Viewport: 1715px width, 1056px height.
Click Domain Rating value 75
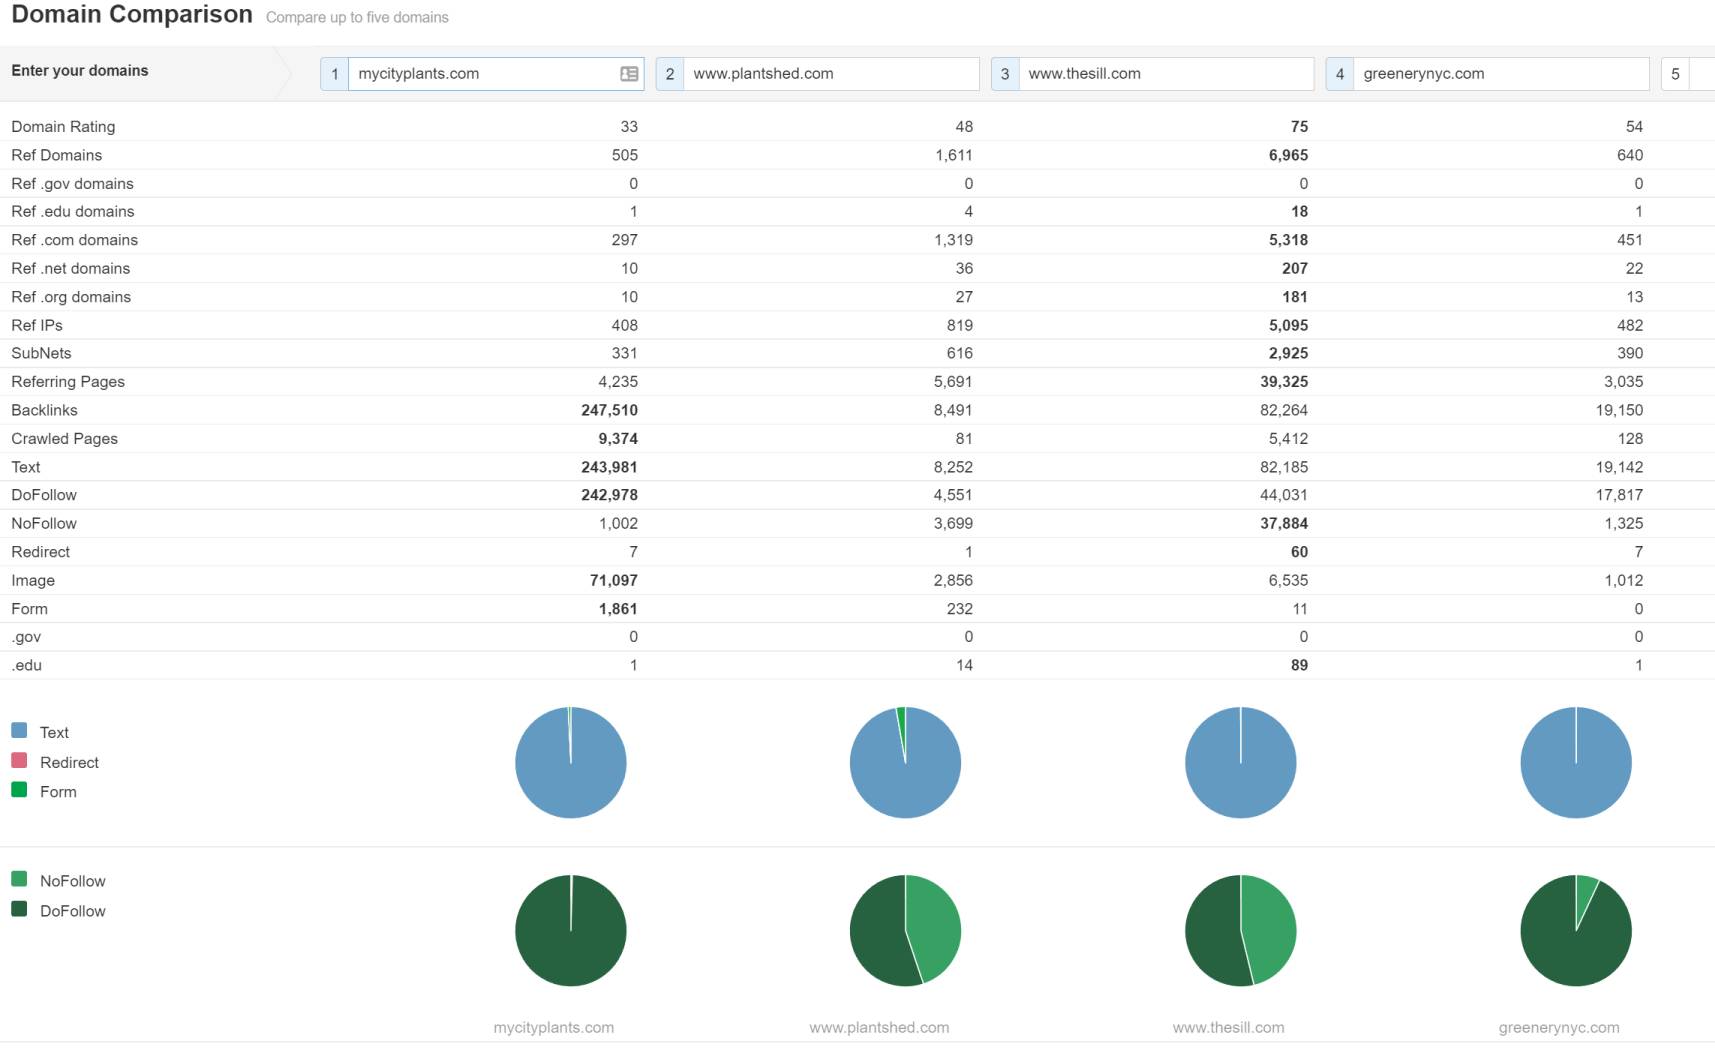point(1299,127)
